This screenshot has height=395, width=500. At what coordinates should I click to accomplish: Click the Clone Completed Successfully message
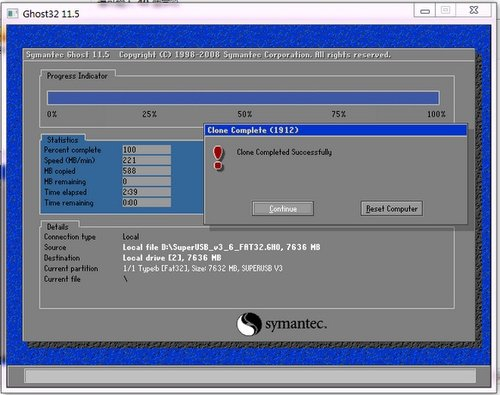coord(284,152)
